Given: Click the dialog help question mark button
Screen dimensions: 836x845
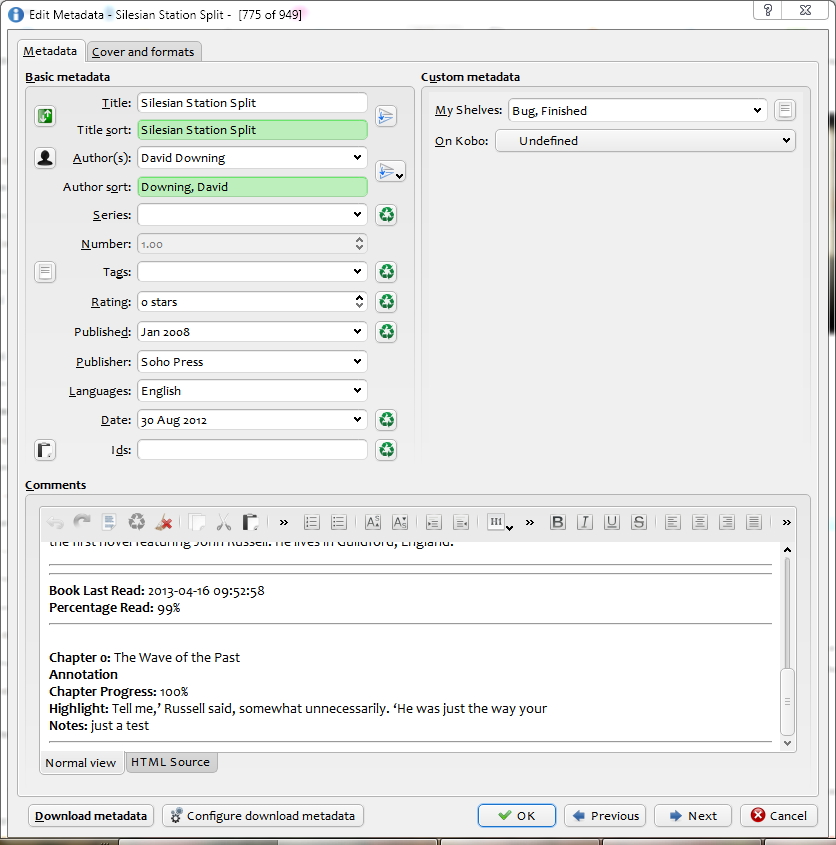Looking at the screenshot, I should 768,10.
